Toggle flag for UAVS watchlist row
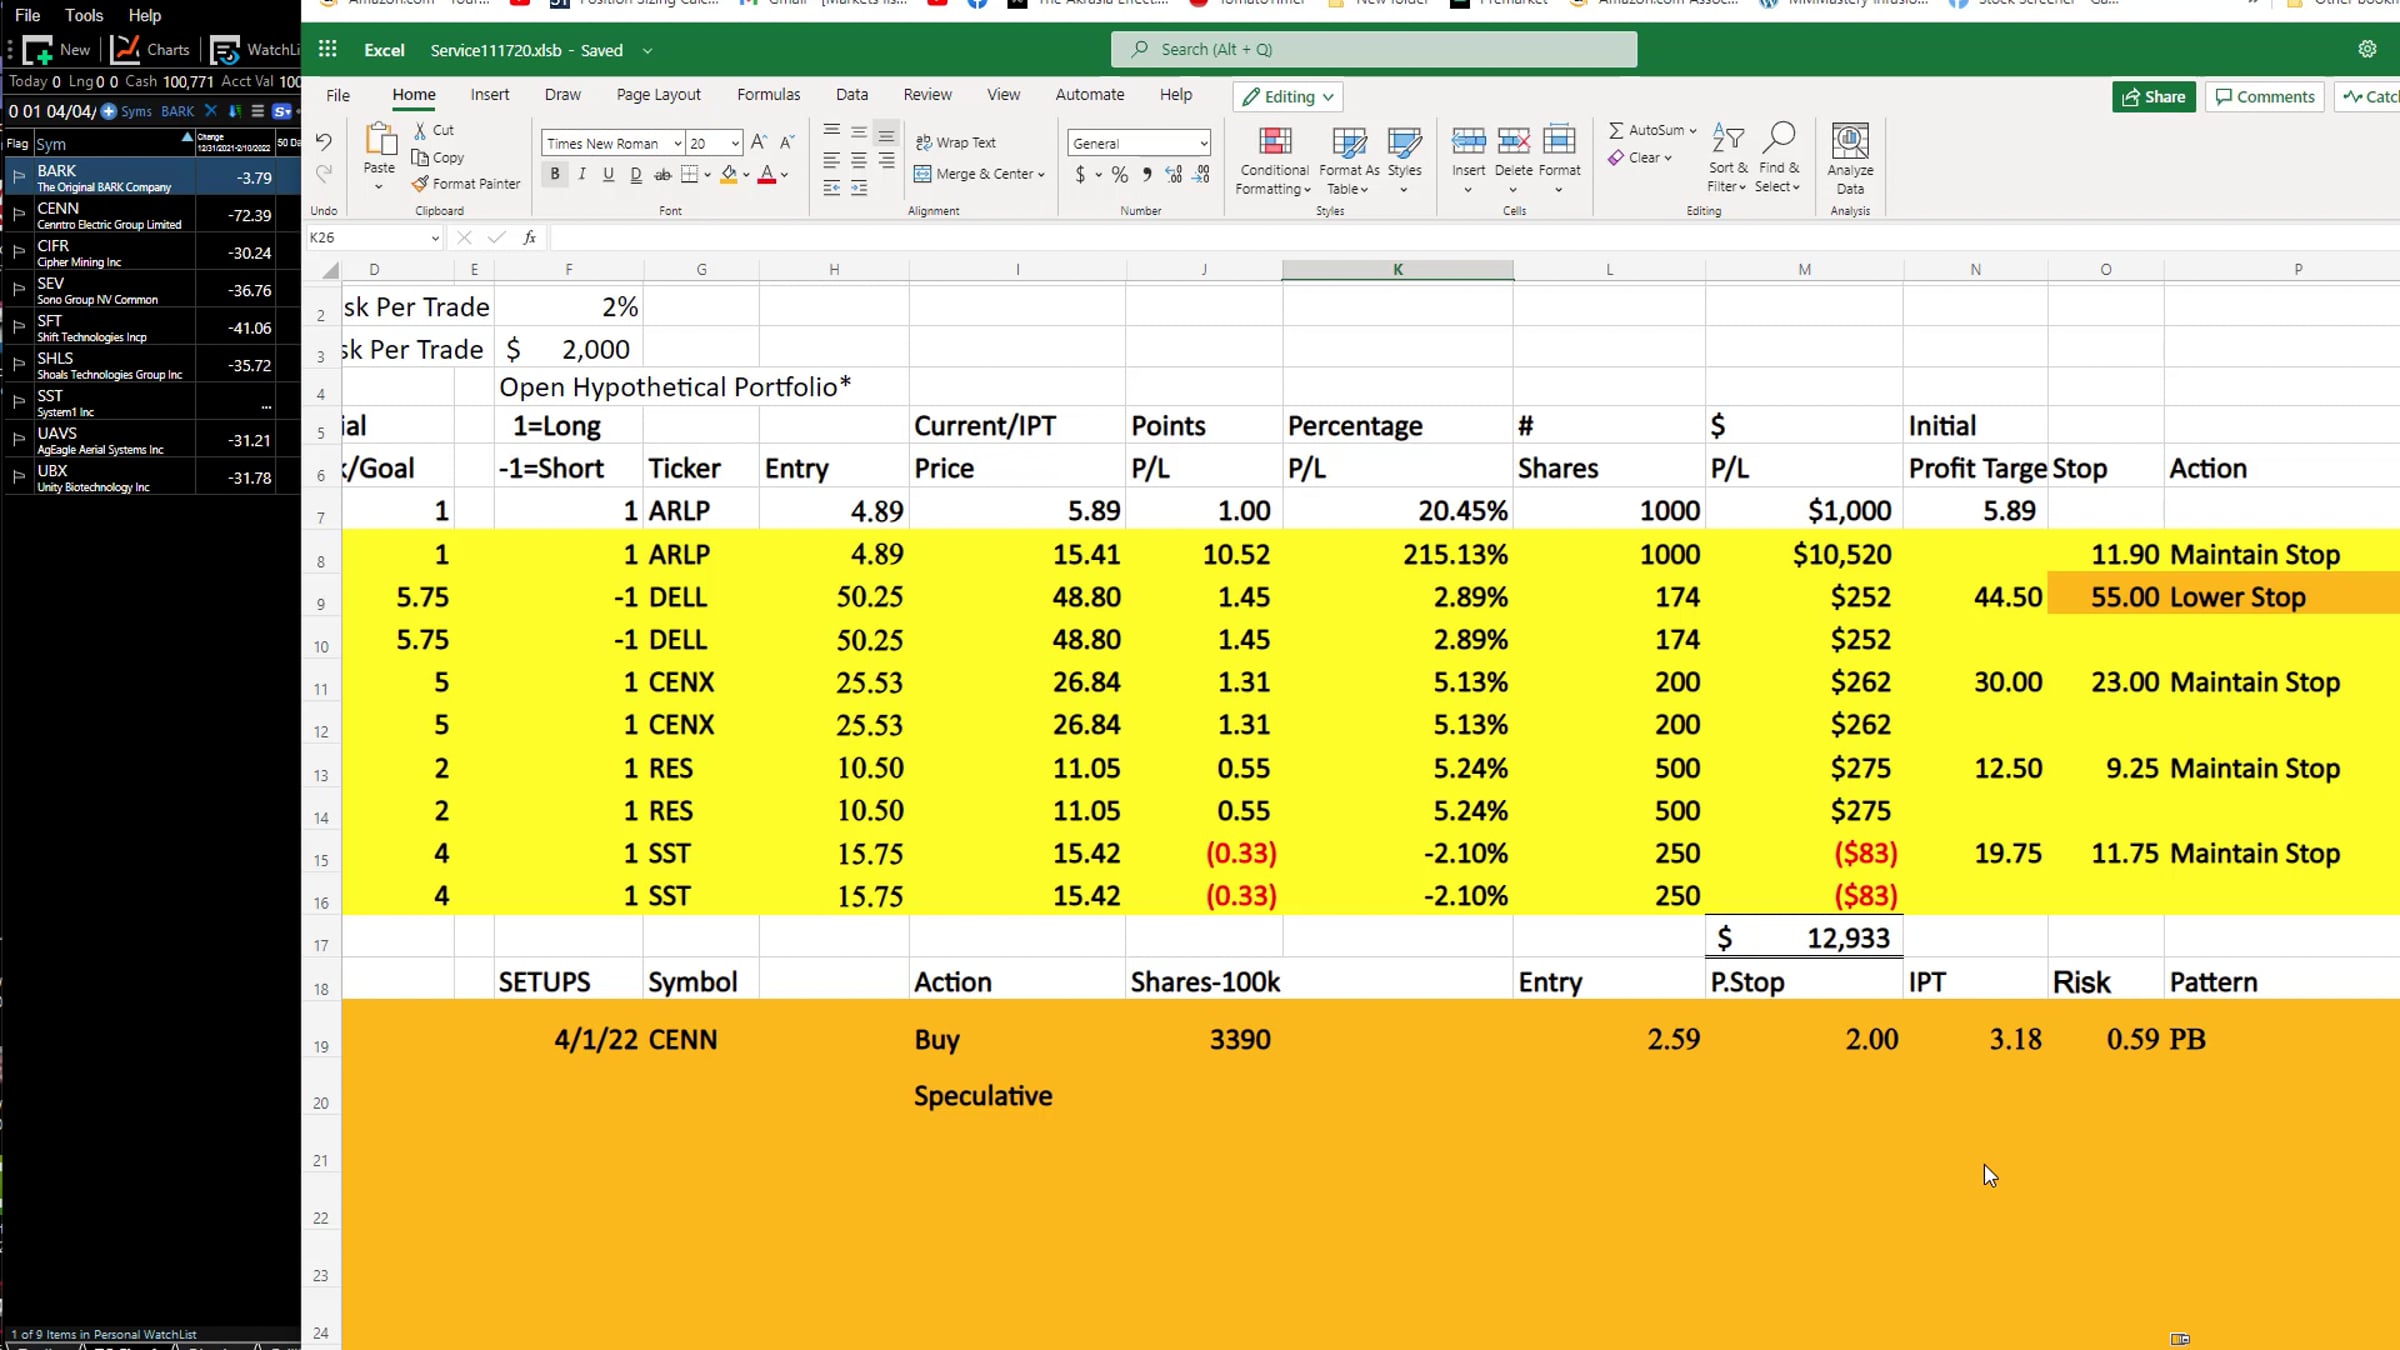This screenshot has width=2400, height=1350. tap(19, 439)
